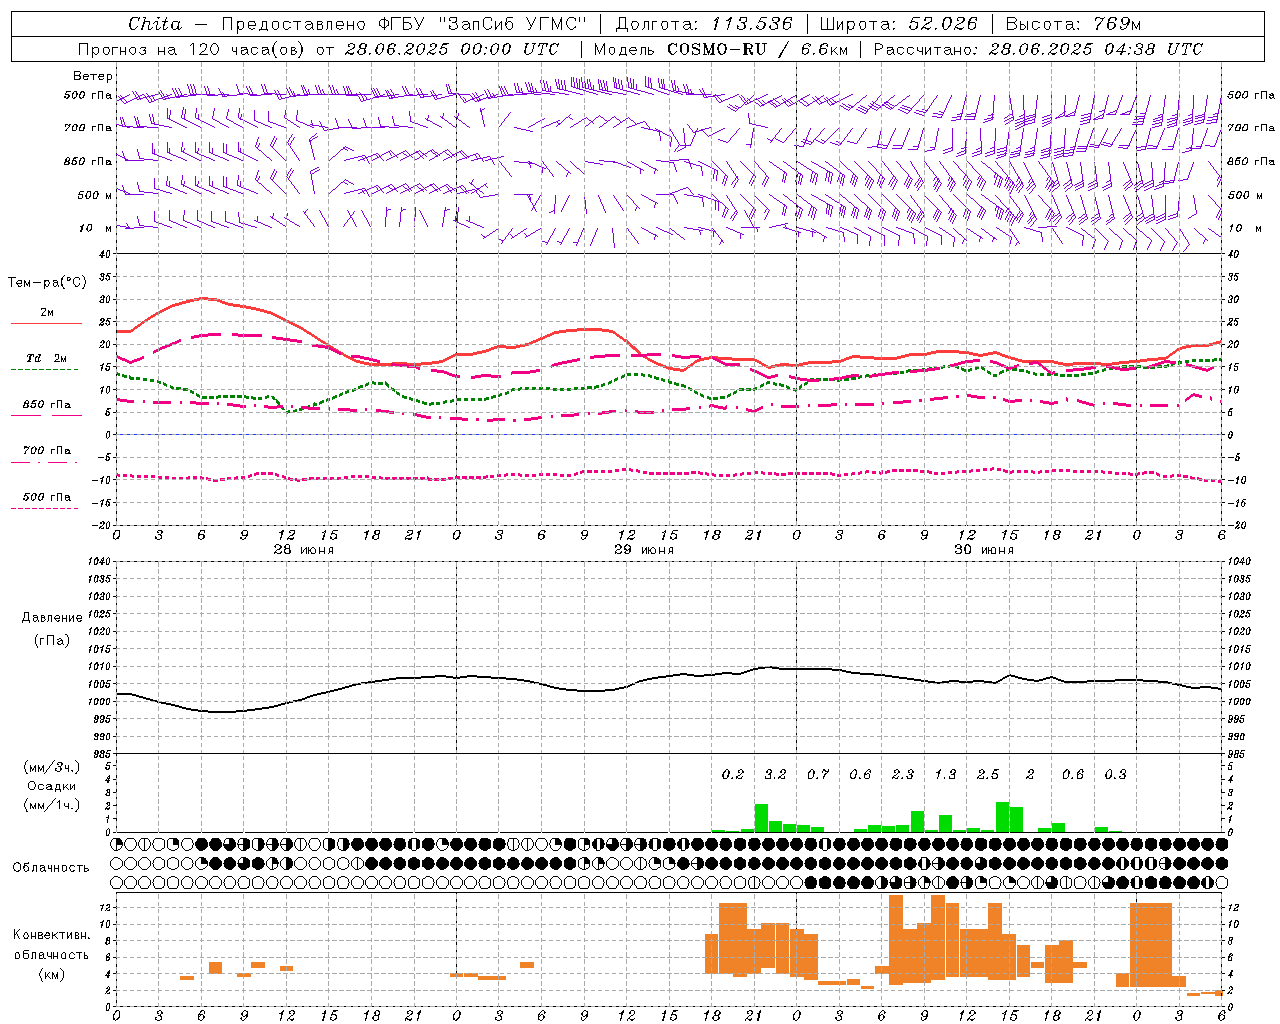
Task: Click the "Высота: 769м" header value
Action: coord(1073,24)
